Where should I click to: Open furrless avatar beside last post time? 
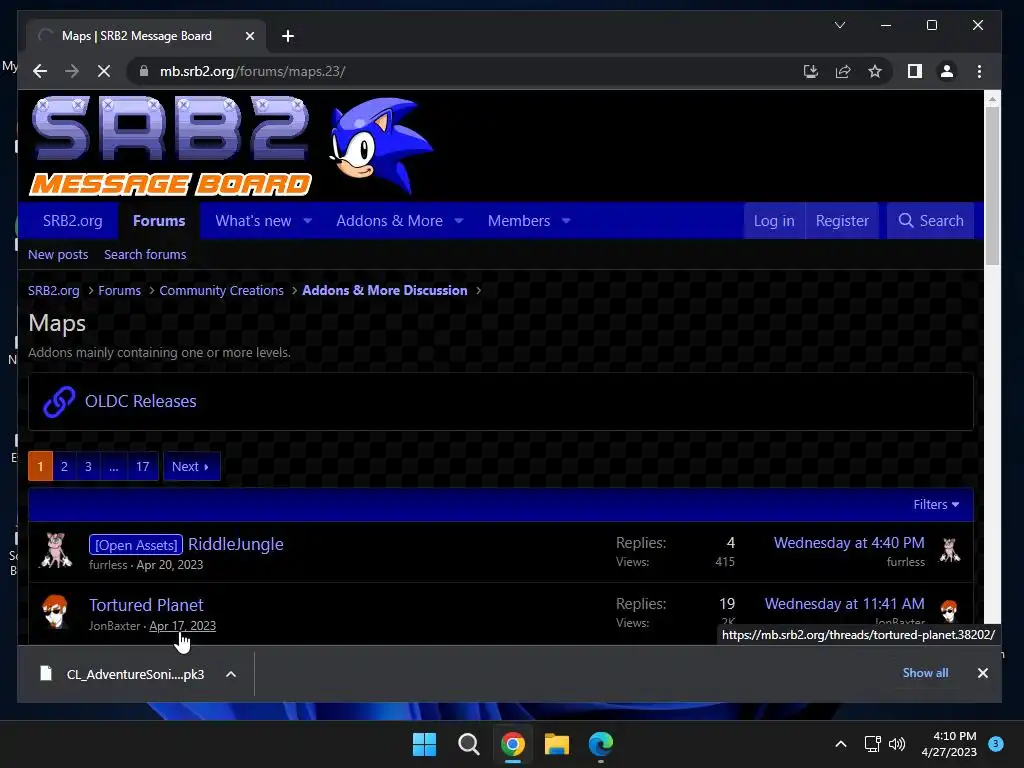(x=950, y=550)
